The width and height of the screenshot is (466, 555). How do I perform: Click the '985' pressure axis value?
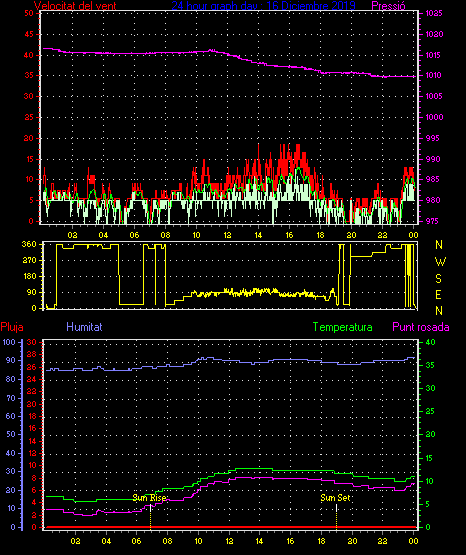point(432,179)
